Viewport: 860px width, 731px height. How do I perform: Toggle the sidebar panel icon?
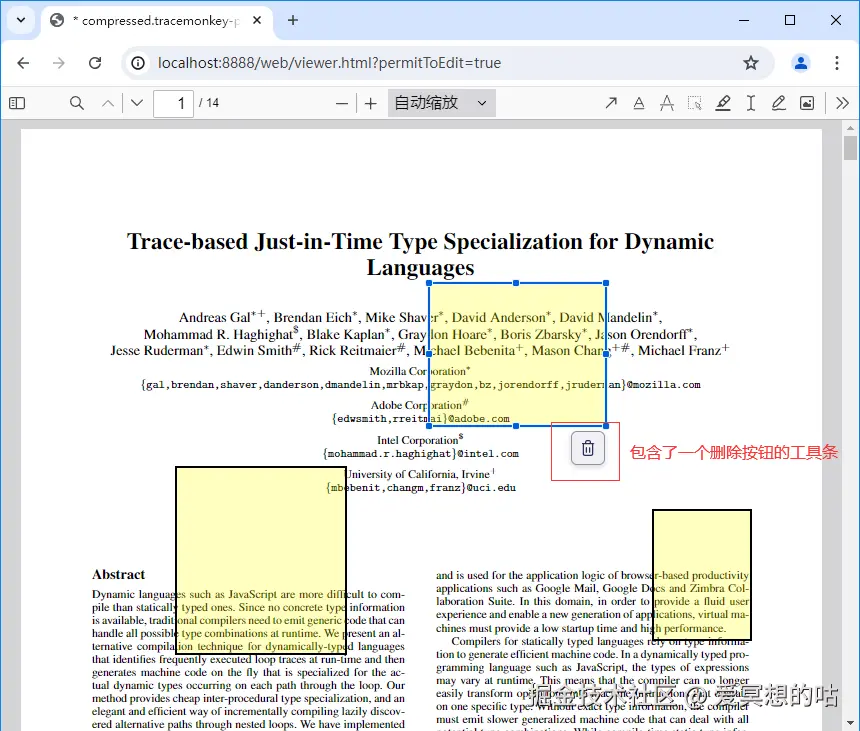point(17,103)
